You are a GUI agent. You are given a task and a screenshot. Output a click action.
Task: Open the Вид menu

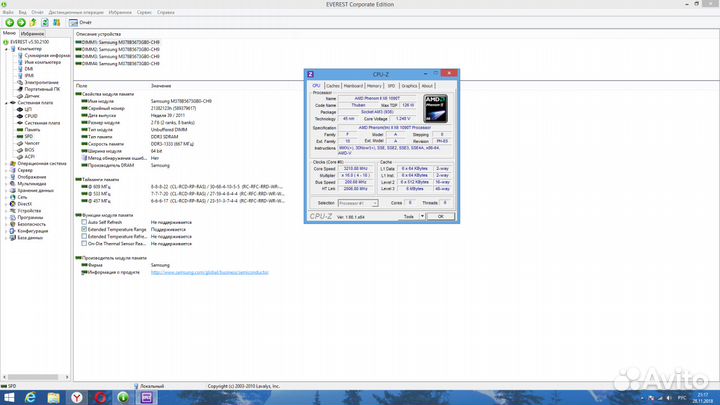tap(22, 12)
